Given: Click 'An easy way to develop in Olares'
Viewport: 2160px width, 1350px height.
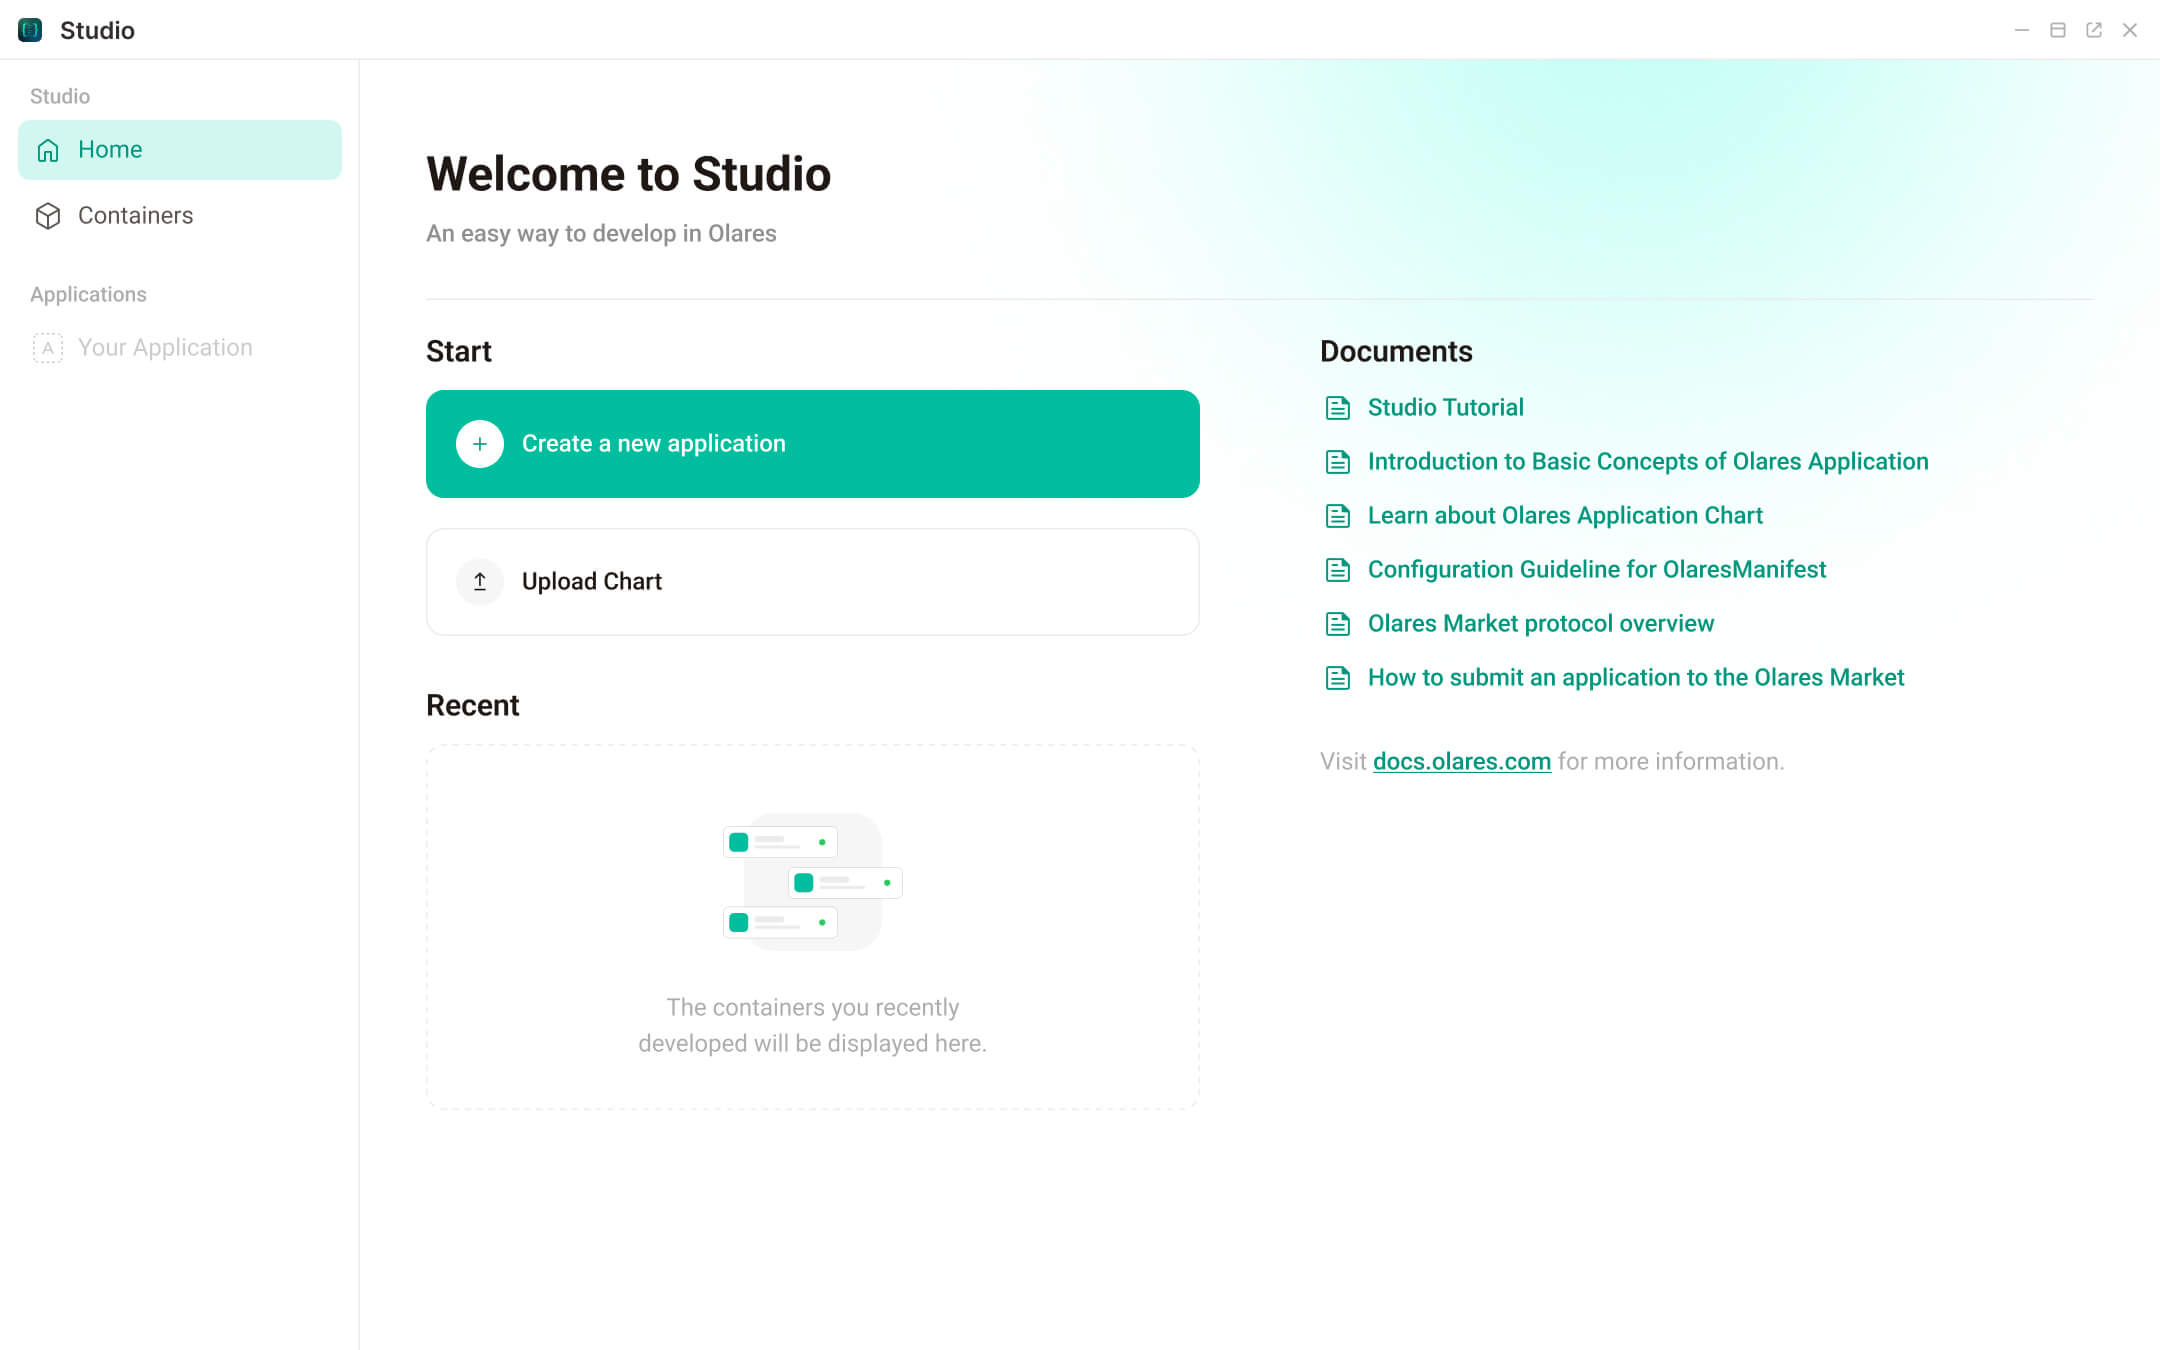Looking at the screenshot, I should coord(601,234).
